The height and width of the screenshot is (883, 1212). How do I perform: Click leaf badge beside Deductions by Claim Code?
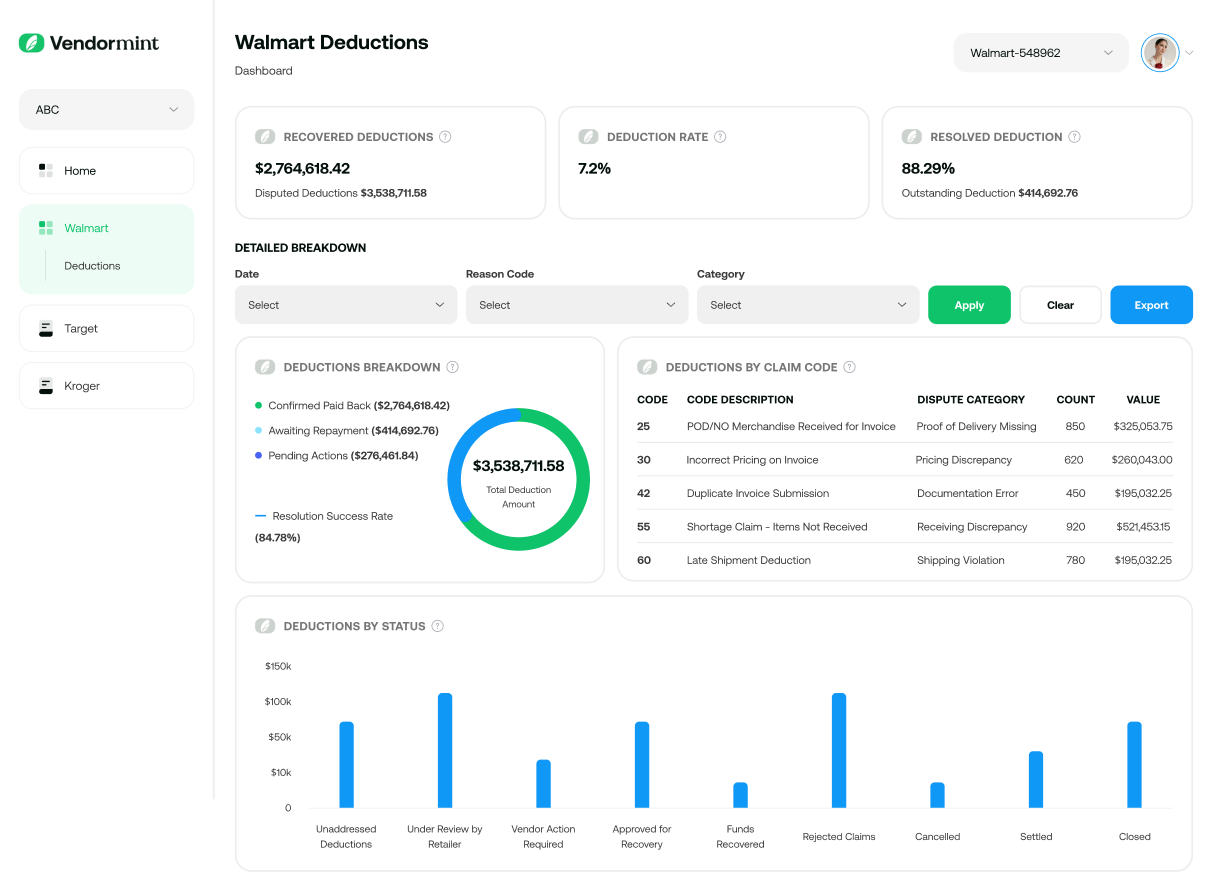pos(647,367)
